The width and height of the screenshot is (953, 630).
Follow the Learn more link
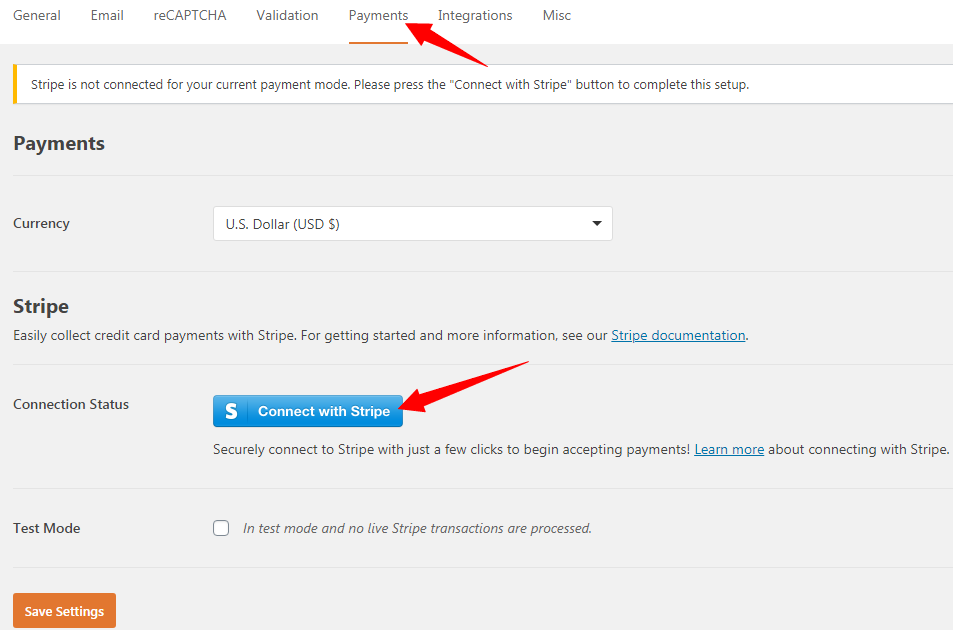[729, 450]
